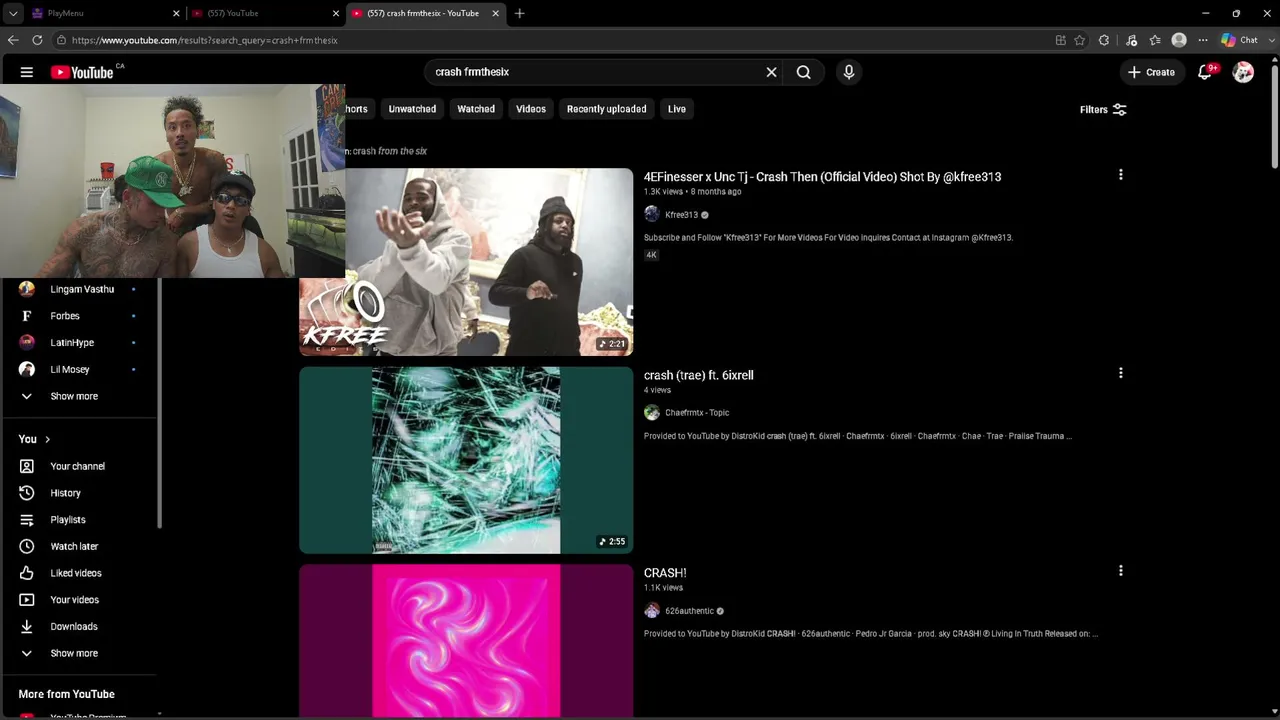Open the Lingam Vasthu subscription
This screenshot has width=1280, height=720.
[x=80, y=289]
